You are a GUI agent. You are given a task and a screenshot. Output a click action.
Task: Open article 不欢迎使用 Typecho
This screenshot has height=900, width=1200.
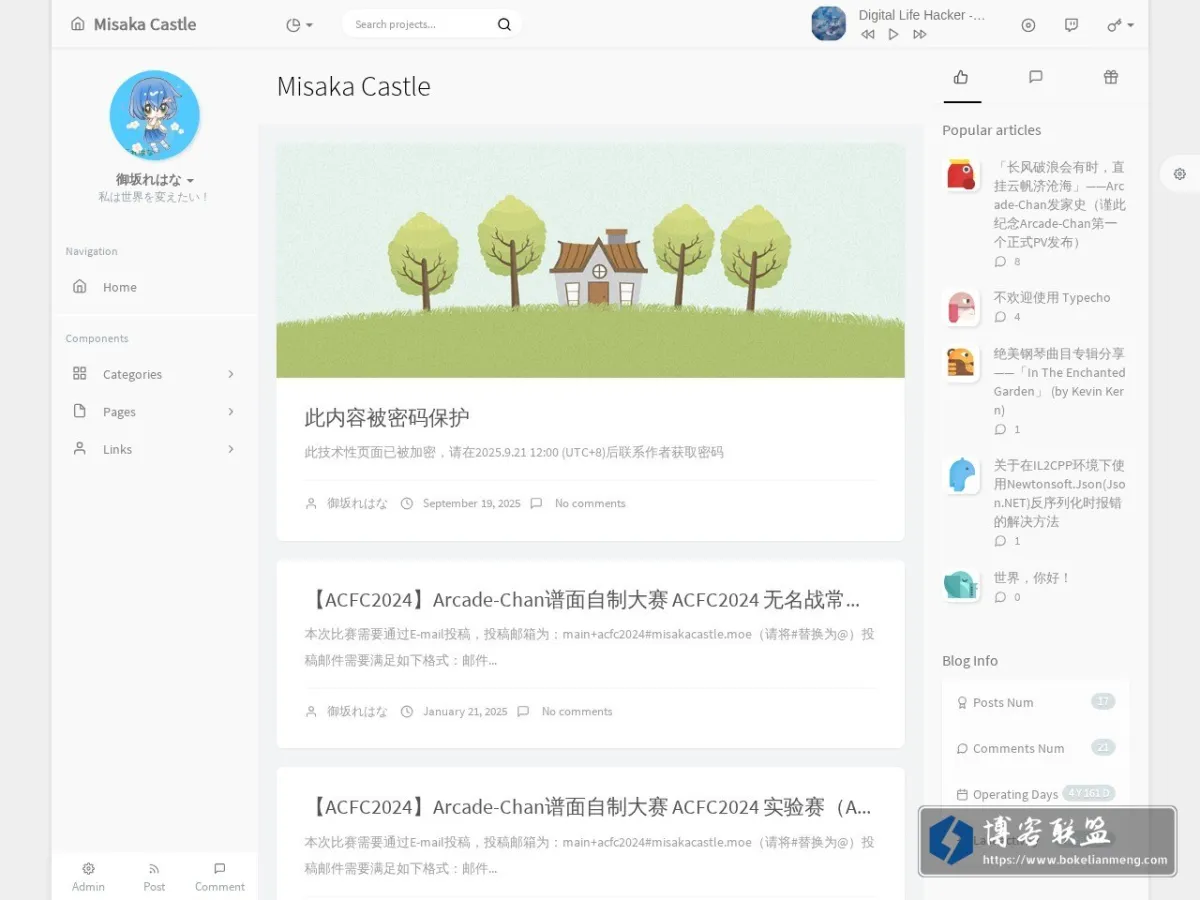pyautogui.click(x=1052, y=298)
